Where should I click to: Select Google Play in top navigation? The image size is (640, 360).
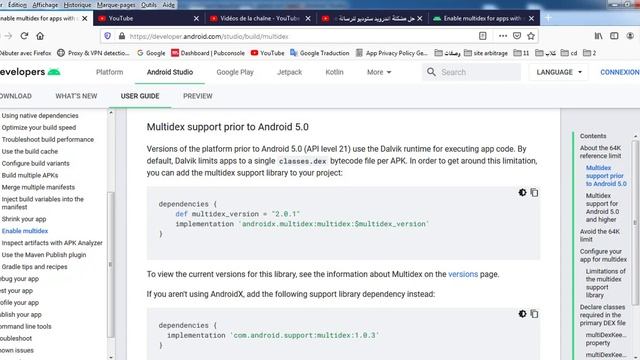(x=235, y=72)
